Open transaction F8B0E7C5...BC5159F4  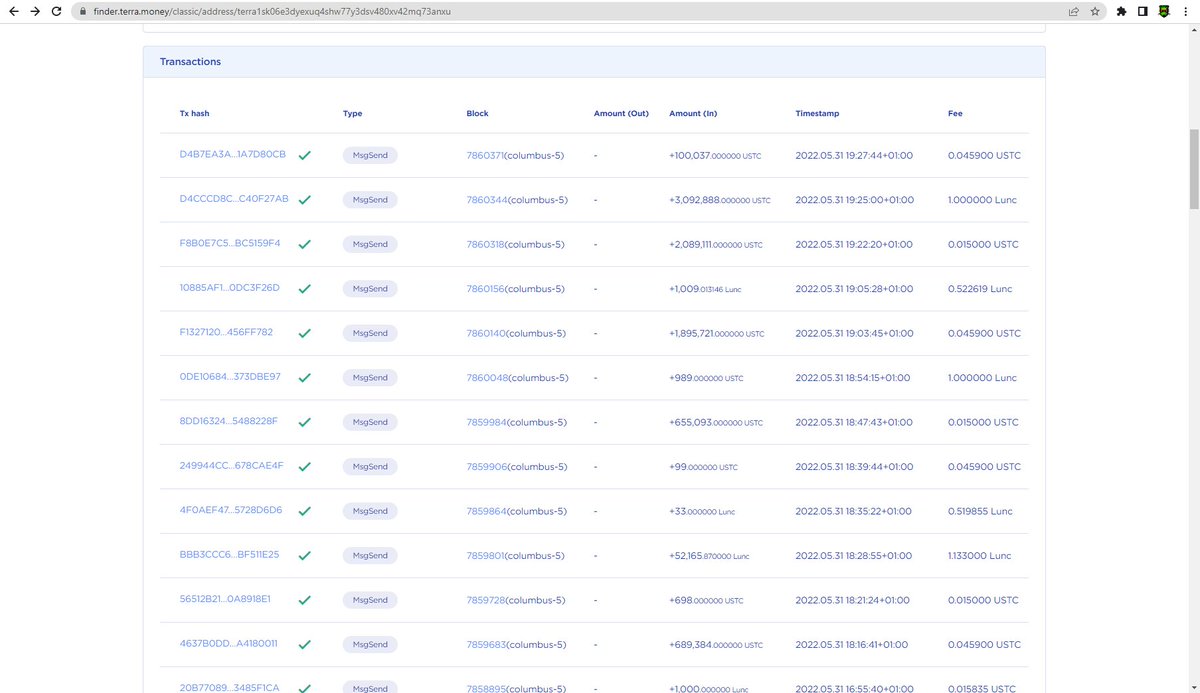click(x=230, y=244)
